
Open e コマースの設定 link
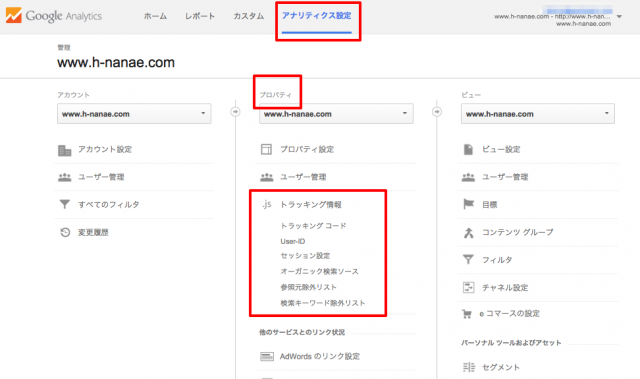click(509, 314)
